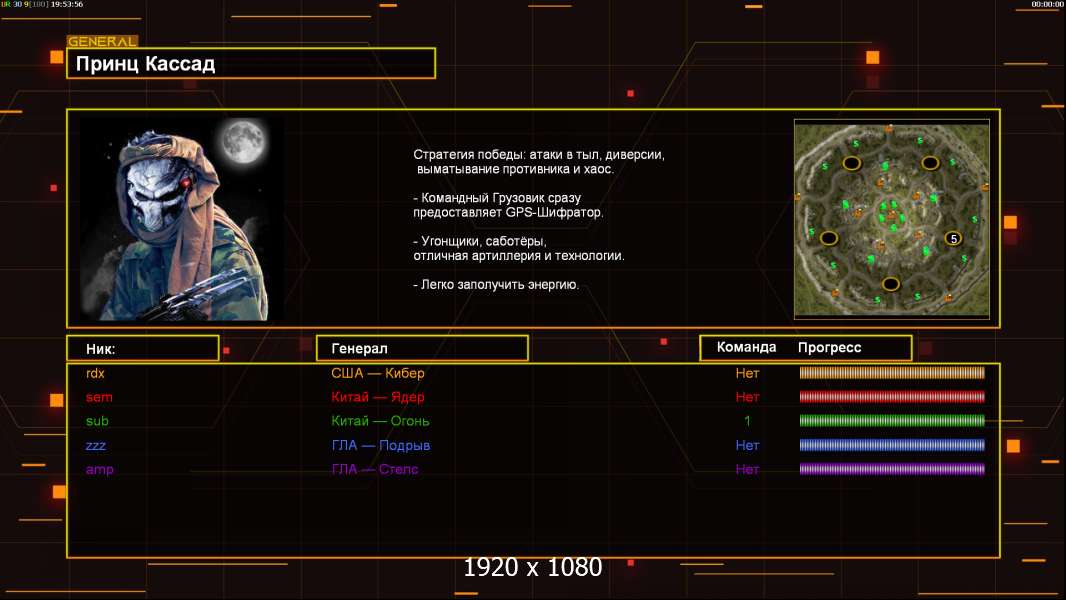Click the purple progress bar for amp
1066x600 pixels.
point(892,469)
